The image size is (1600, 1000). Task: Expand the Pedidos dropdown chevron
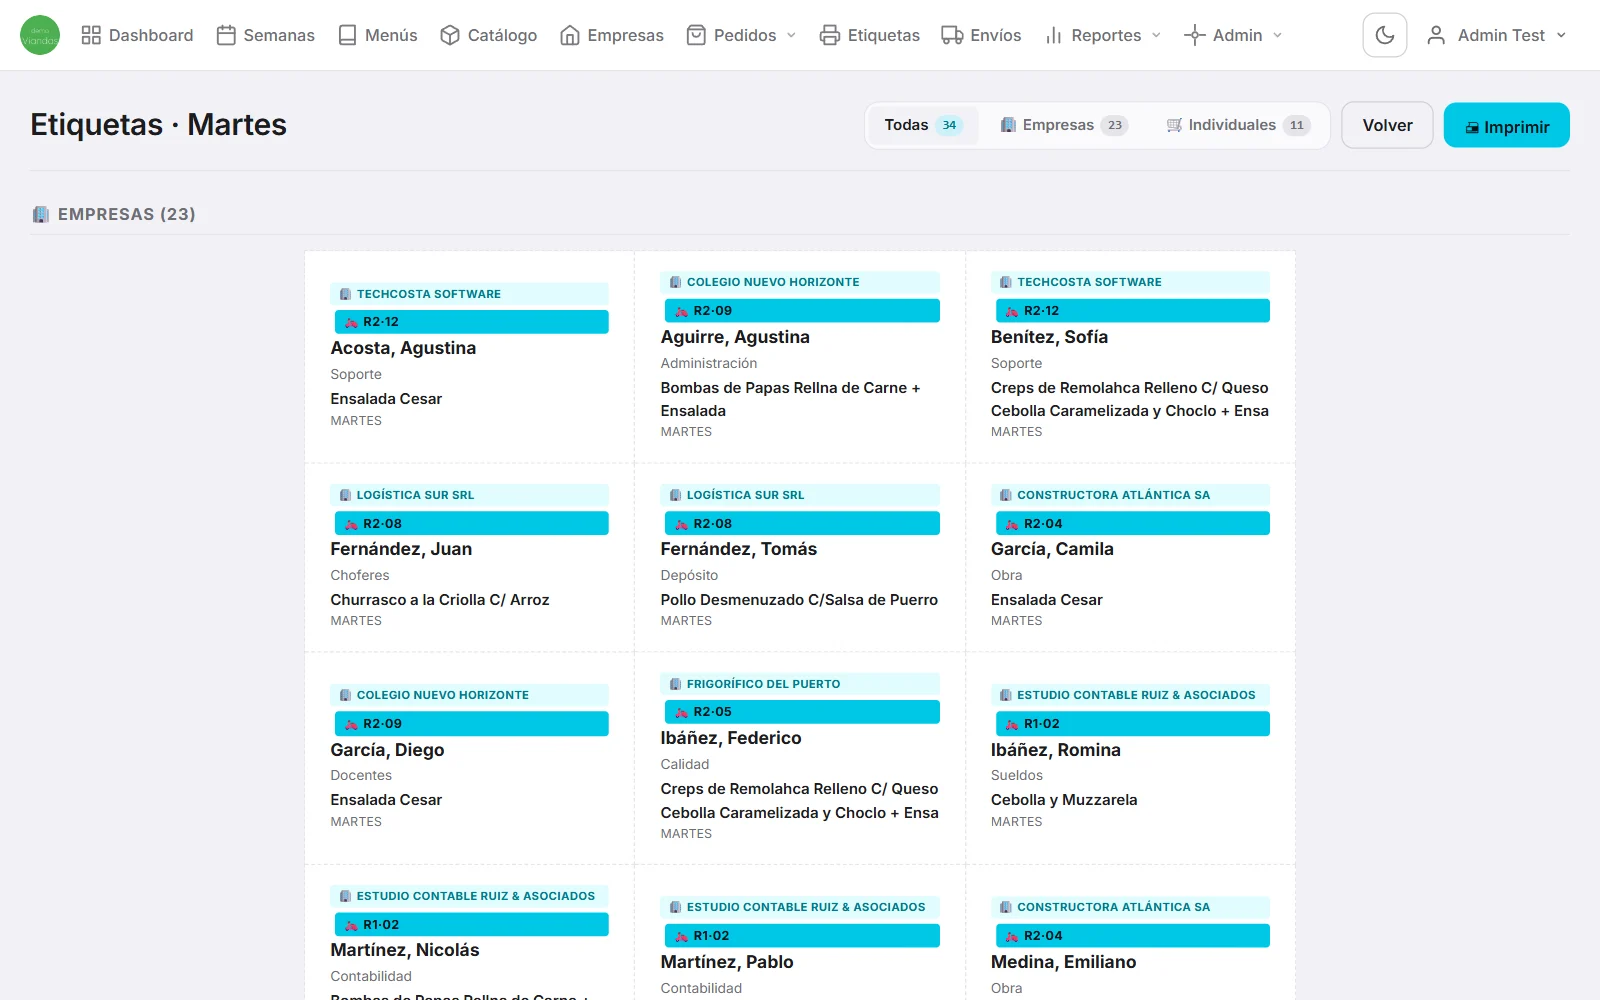click(x=791, y=35)
